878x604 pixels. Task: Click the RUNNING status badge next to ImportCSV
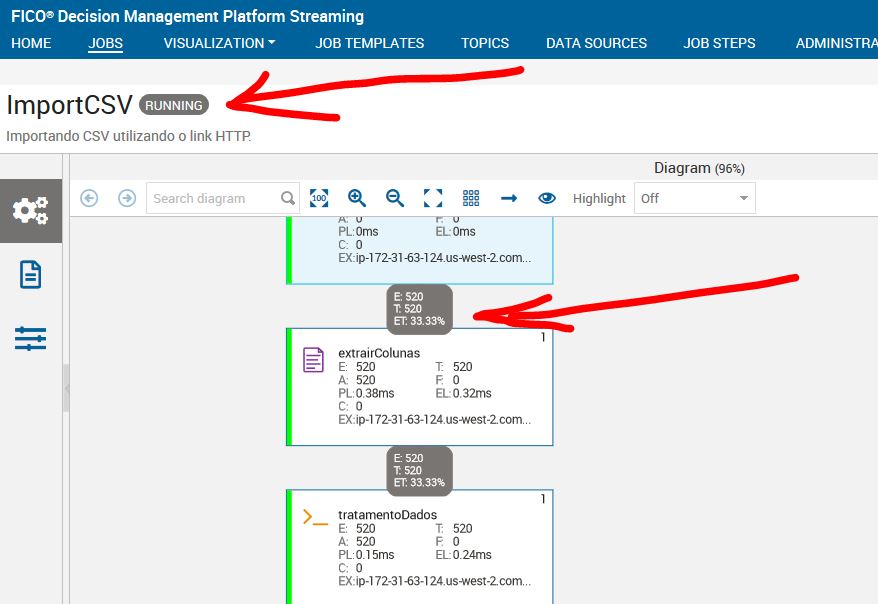click(x=174, y=105)
